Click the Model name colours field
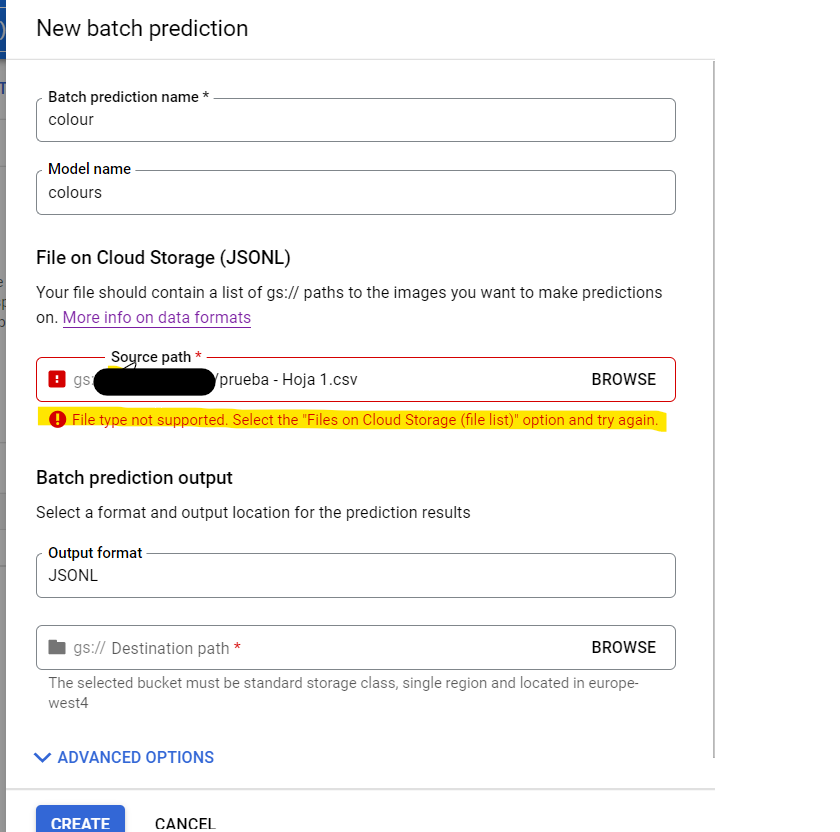 [355, 192]
